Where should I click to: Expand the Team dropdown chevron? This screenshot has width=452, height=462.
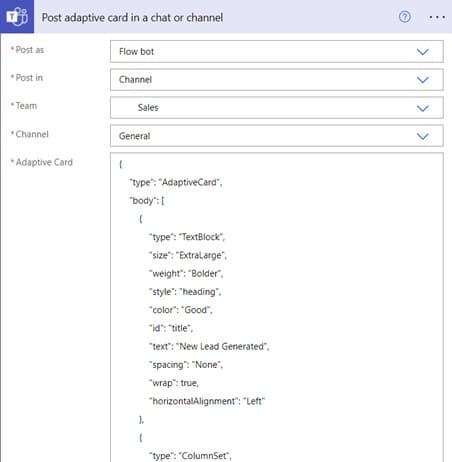click(x=423, y=108)
